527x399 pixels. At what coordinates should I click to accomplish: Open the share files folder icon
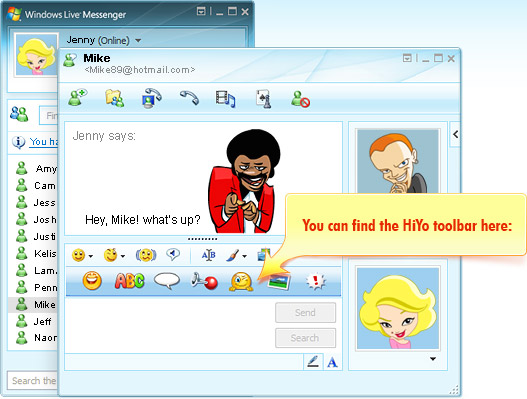tap(114, 98)
